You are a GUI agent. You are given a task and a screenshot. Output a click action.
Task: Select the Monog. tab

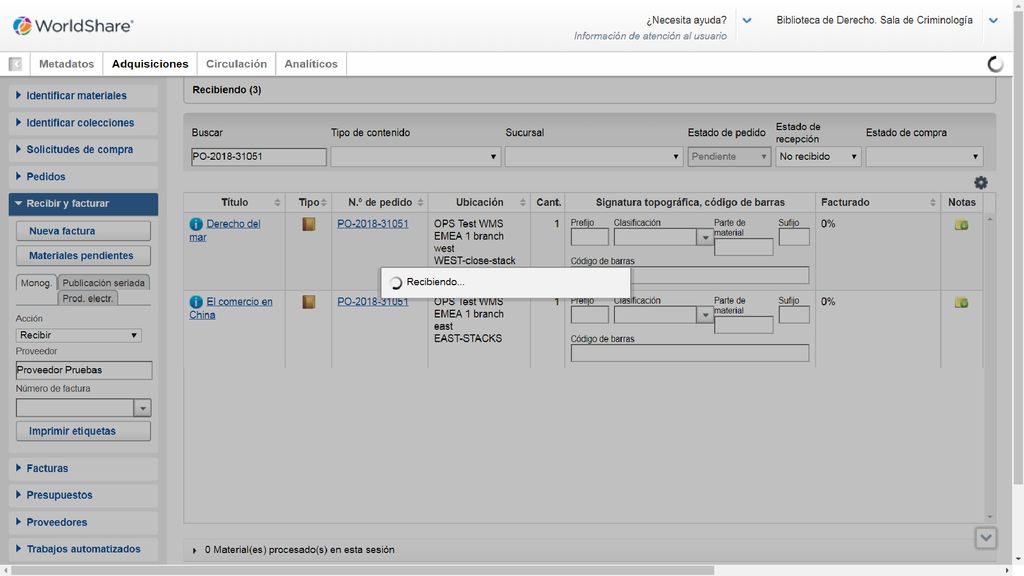point(36,283)
